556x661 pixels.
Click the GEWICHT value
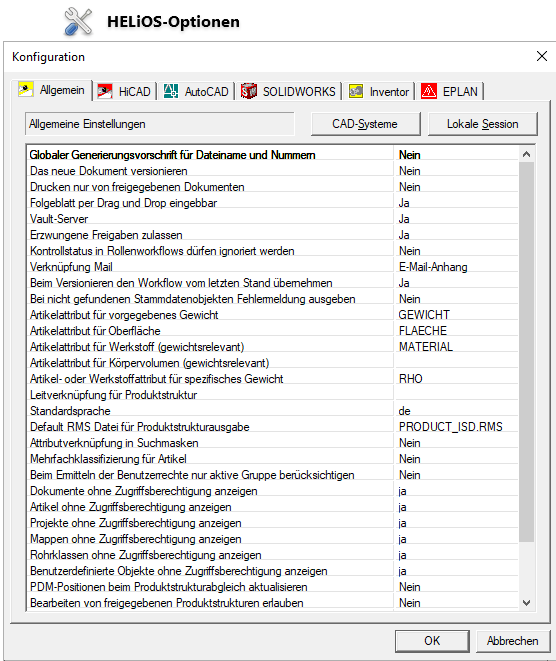[x=424, y=315]
